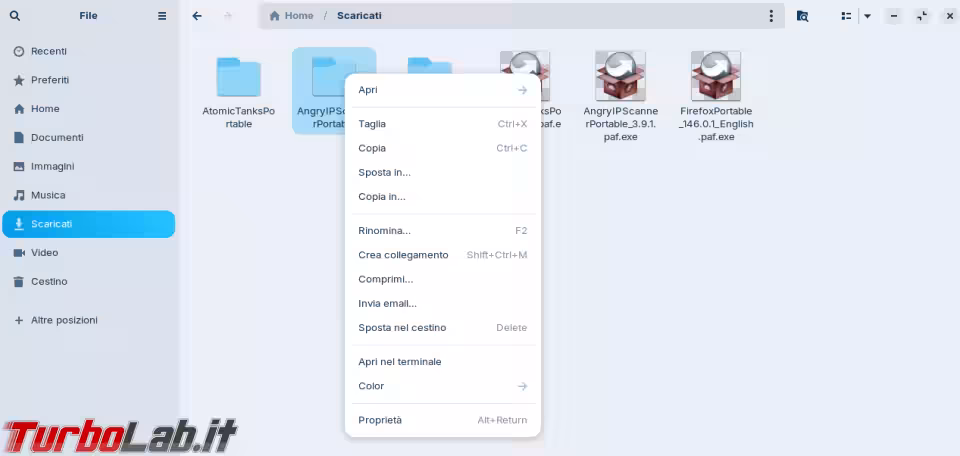The image size is (960, 456).
Task: Expand the view options dropdown arrow
Action: point(867,16)
